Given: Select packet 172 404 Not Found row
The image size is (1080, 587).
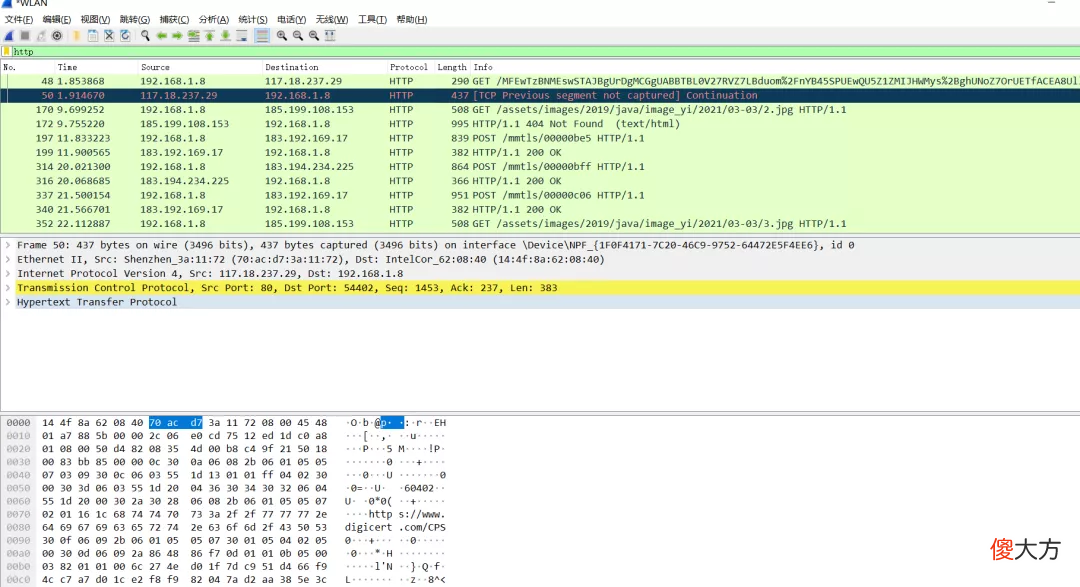Looking at the screenshot, I should [540, 124].
